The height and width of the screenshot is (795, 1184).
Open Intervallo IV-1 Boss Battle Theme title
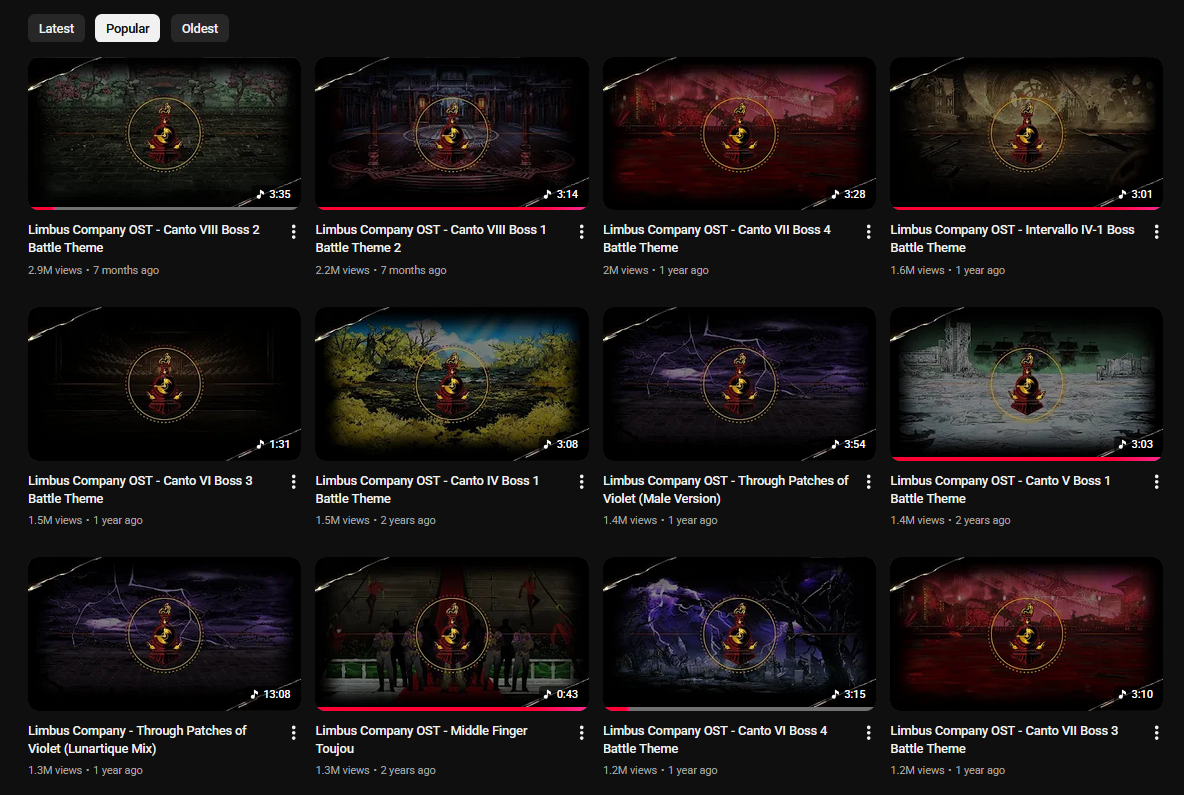pos(1012,239)
